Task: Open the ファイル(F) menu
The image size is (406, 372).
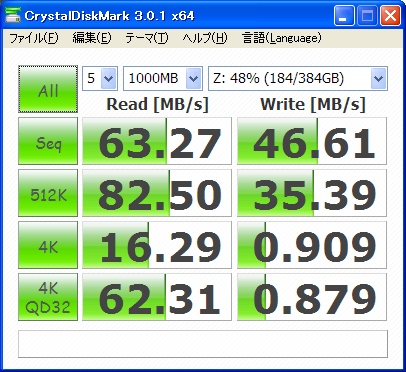Action: [x=34, y=38]
